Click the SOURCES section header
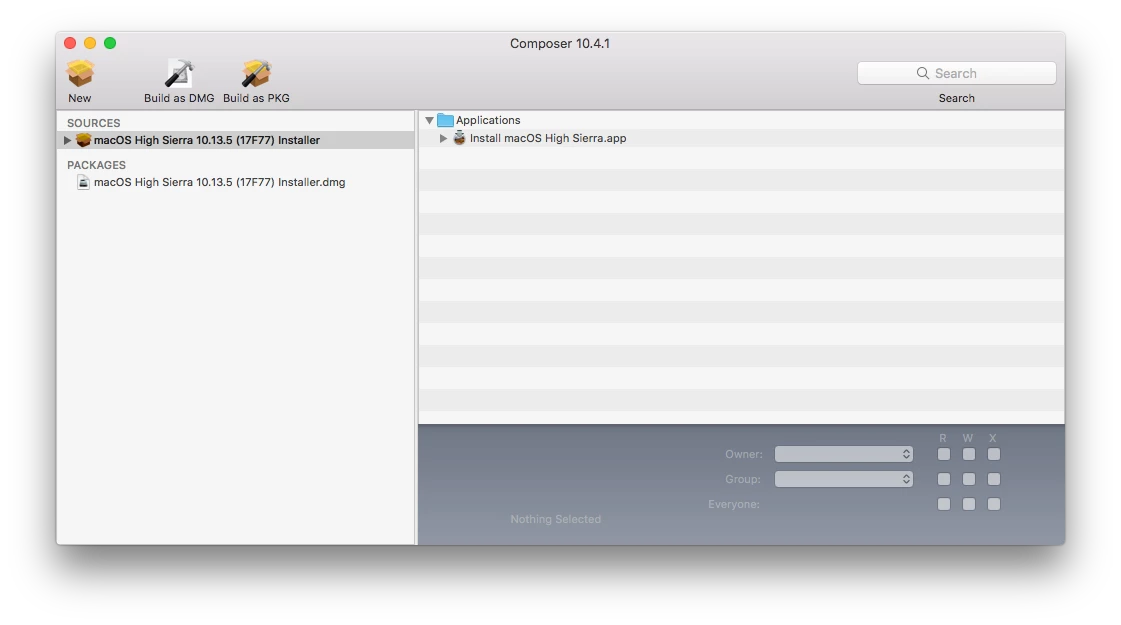The width and height of the screenshot is (1121, 625). 94,123
